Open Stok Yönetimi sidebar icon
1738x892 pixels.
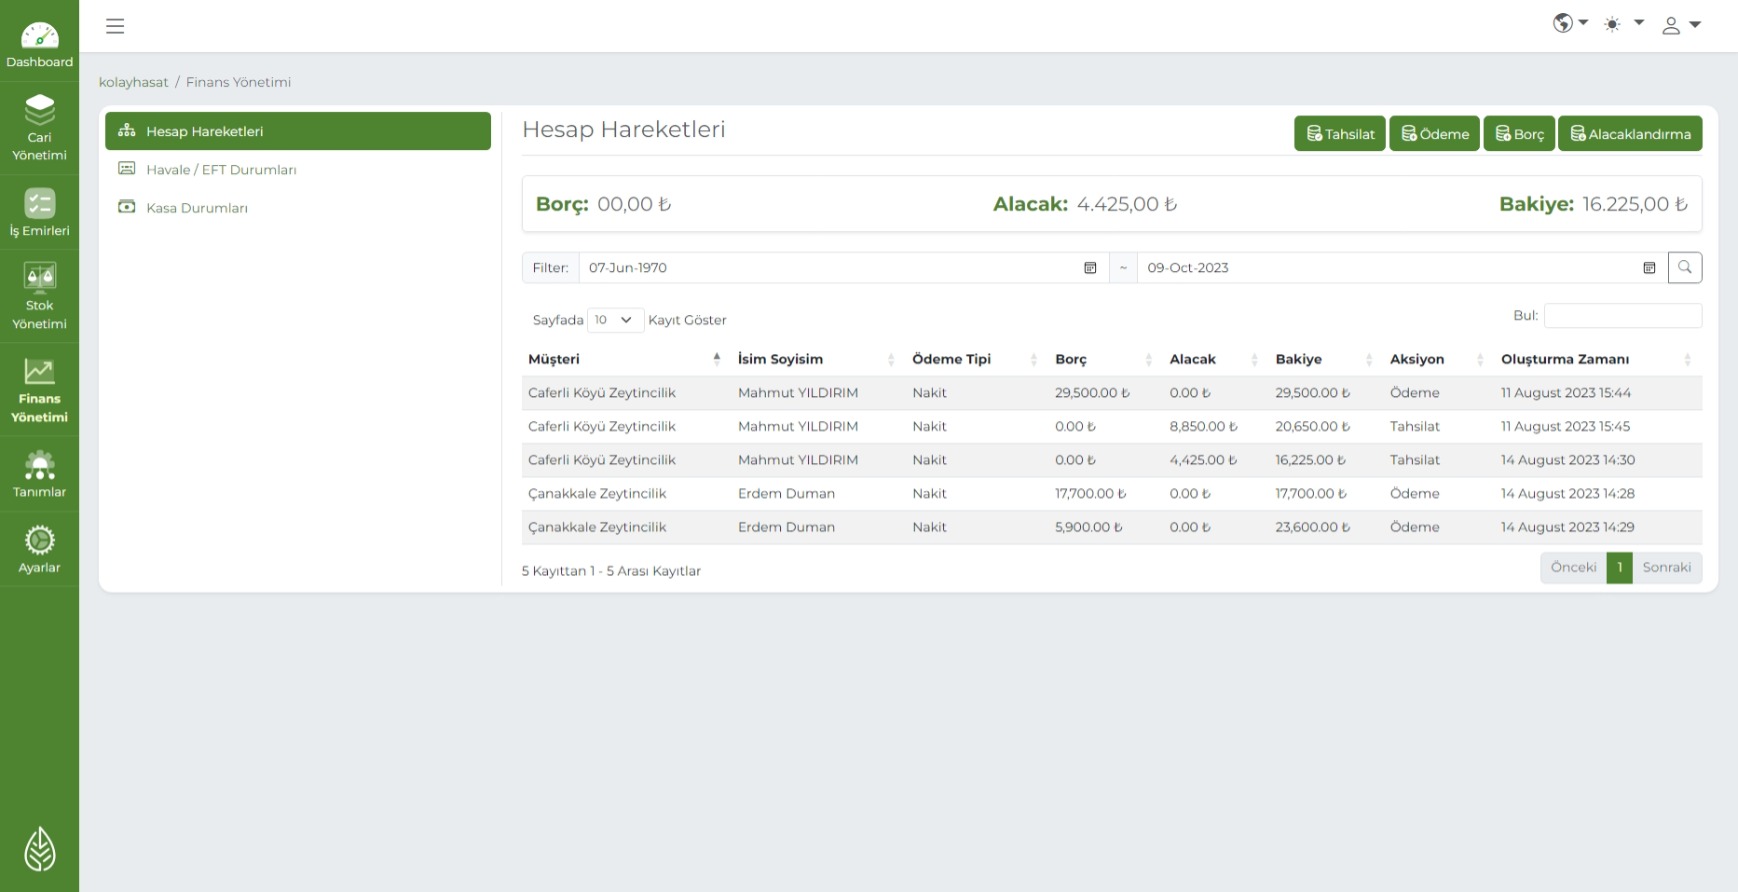click(x=39, y=295)
